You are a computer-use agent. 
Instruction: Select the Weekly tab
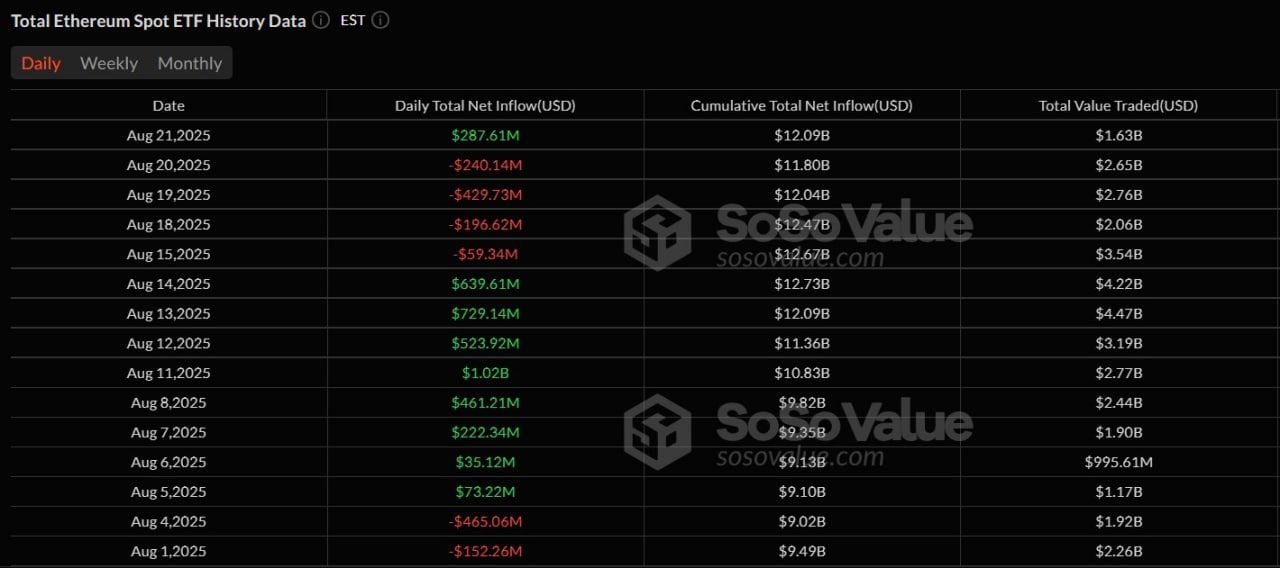[109, 63]
